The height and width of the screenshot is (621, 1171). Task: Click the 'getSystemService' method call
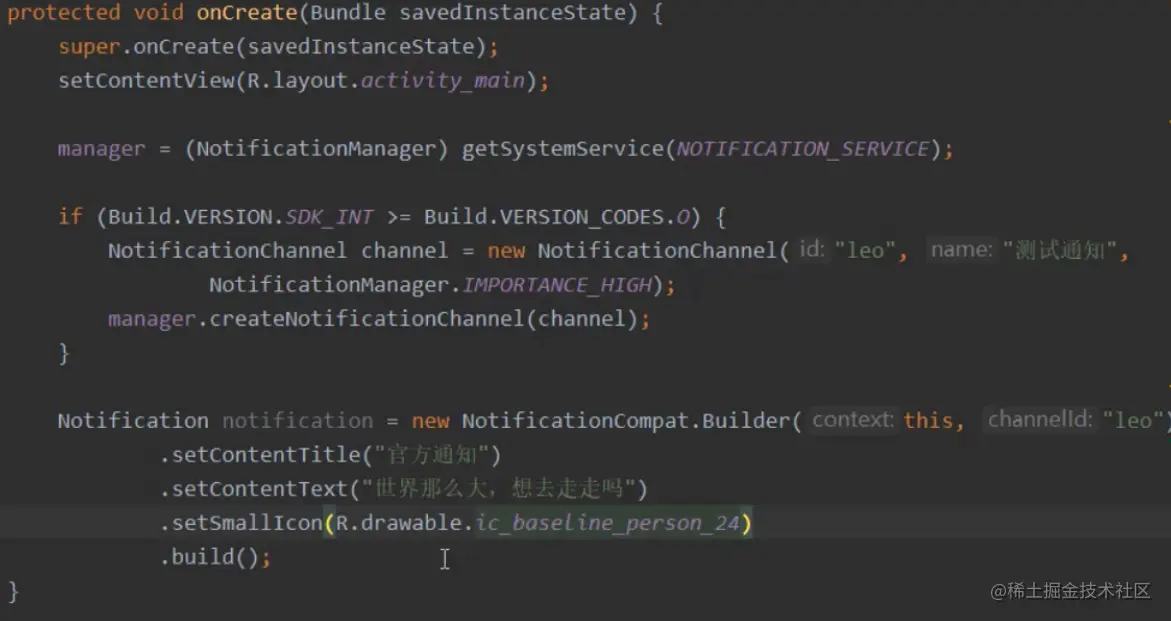[562, 149]
